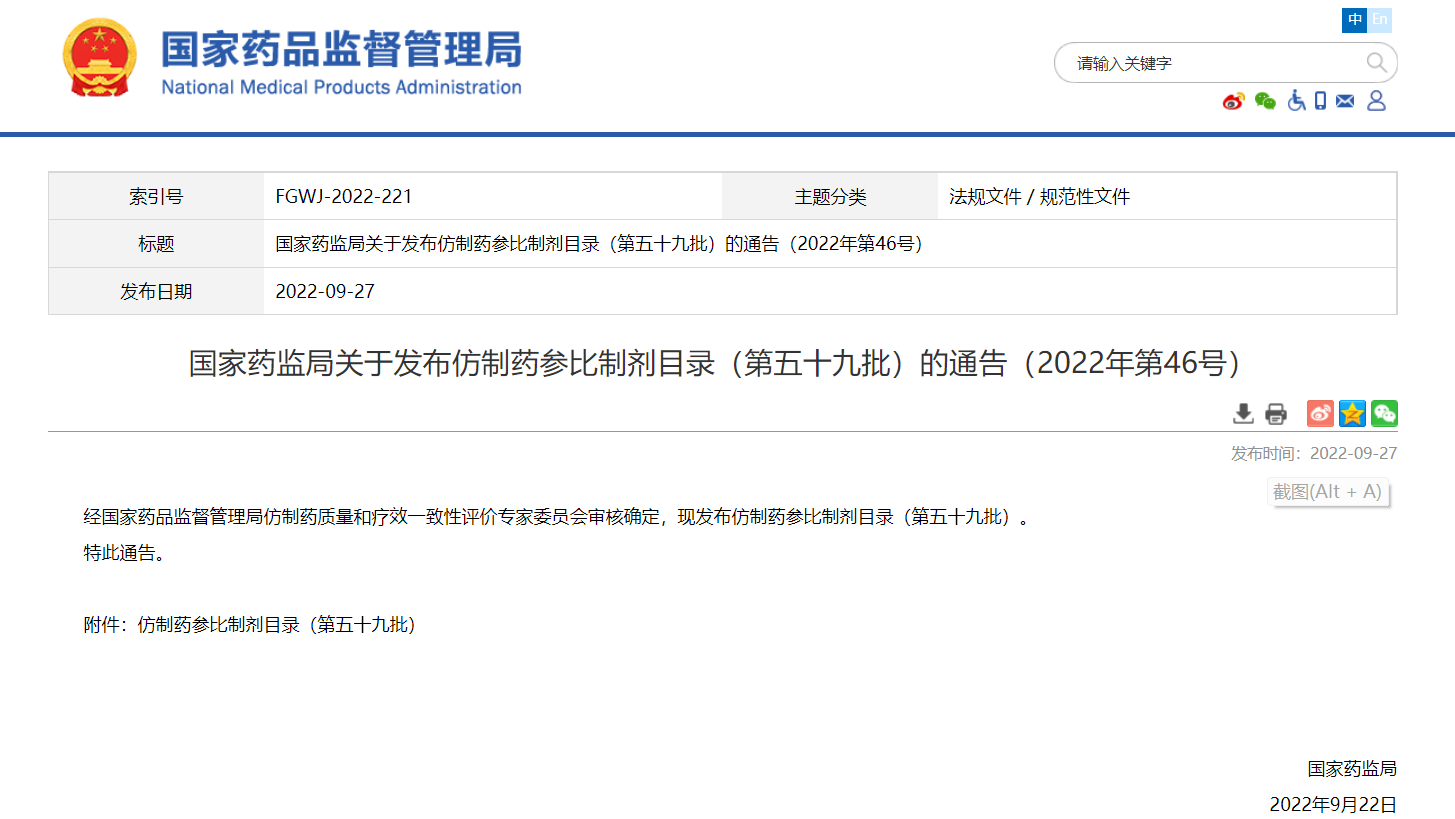Click the search magnifier icon
Viewport: 1455px width, 819px height.
(1376, 63)
